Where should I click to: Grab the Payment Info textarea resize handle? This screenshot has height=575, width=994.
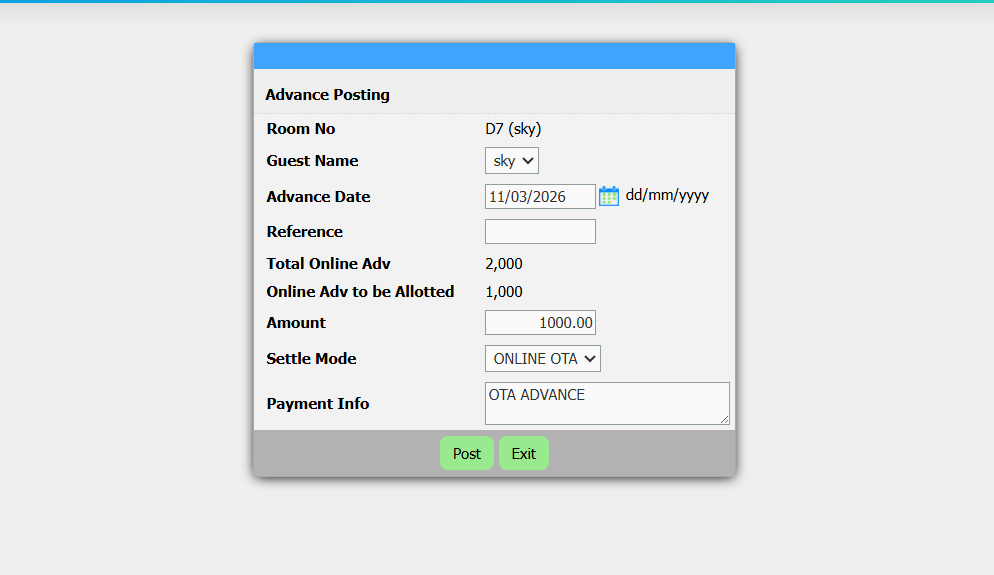(724, 419)
